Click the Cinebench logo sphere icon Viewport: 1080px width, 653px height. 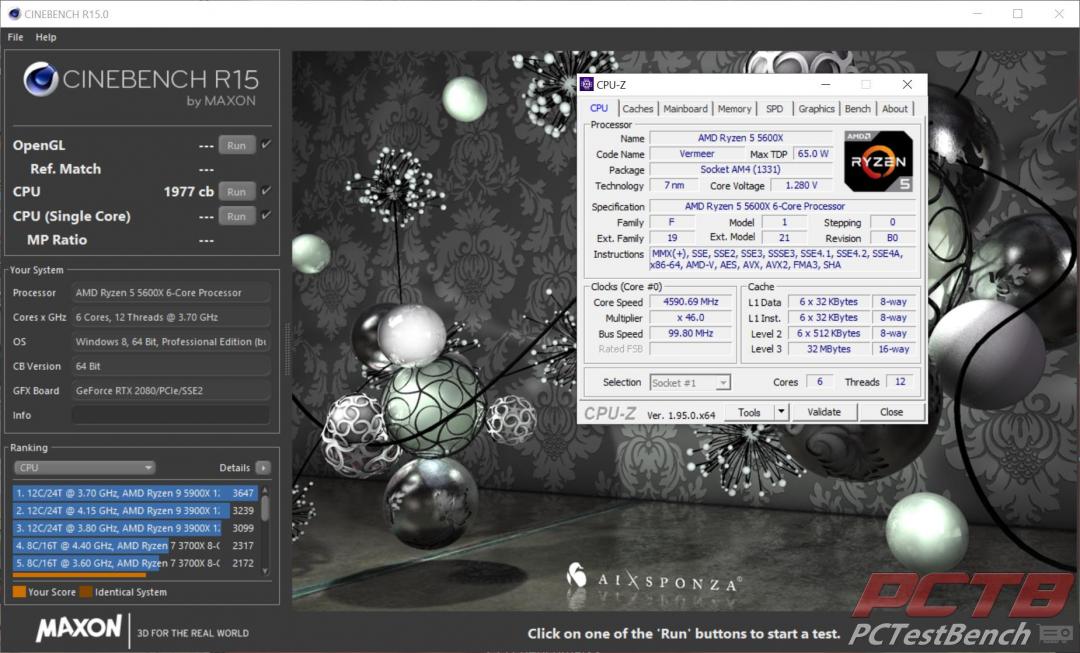coord(40,79)
